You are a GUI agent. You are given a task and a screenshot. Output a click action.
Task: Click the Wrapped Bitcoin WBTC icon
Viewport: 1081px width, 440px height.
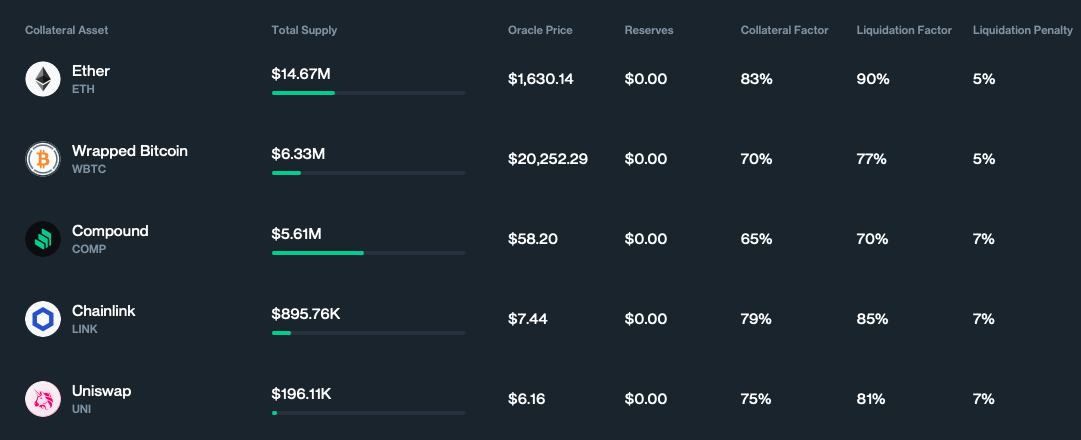click(x=43, y=159)
